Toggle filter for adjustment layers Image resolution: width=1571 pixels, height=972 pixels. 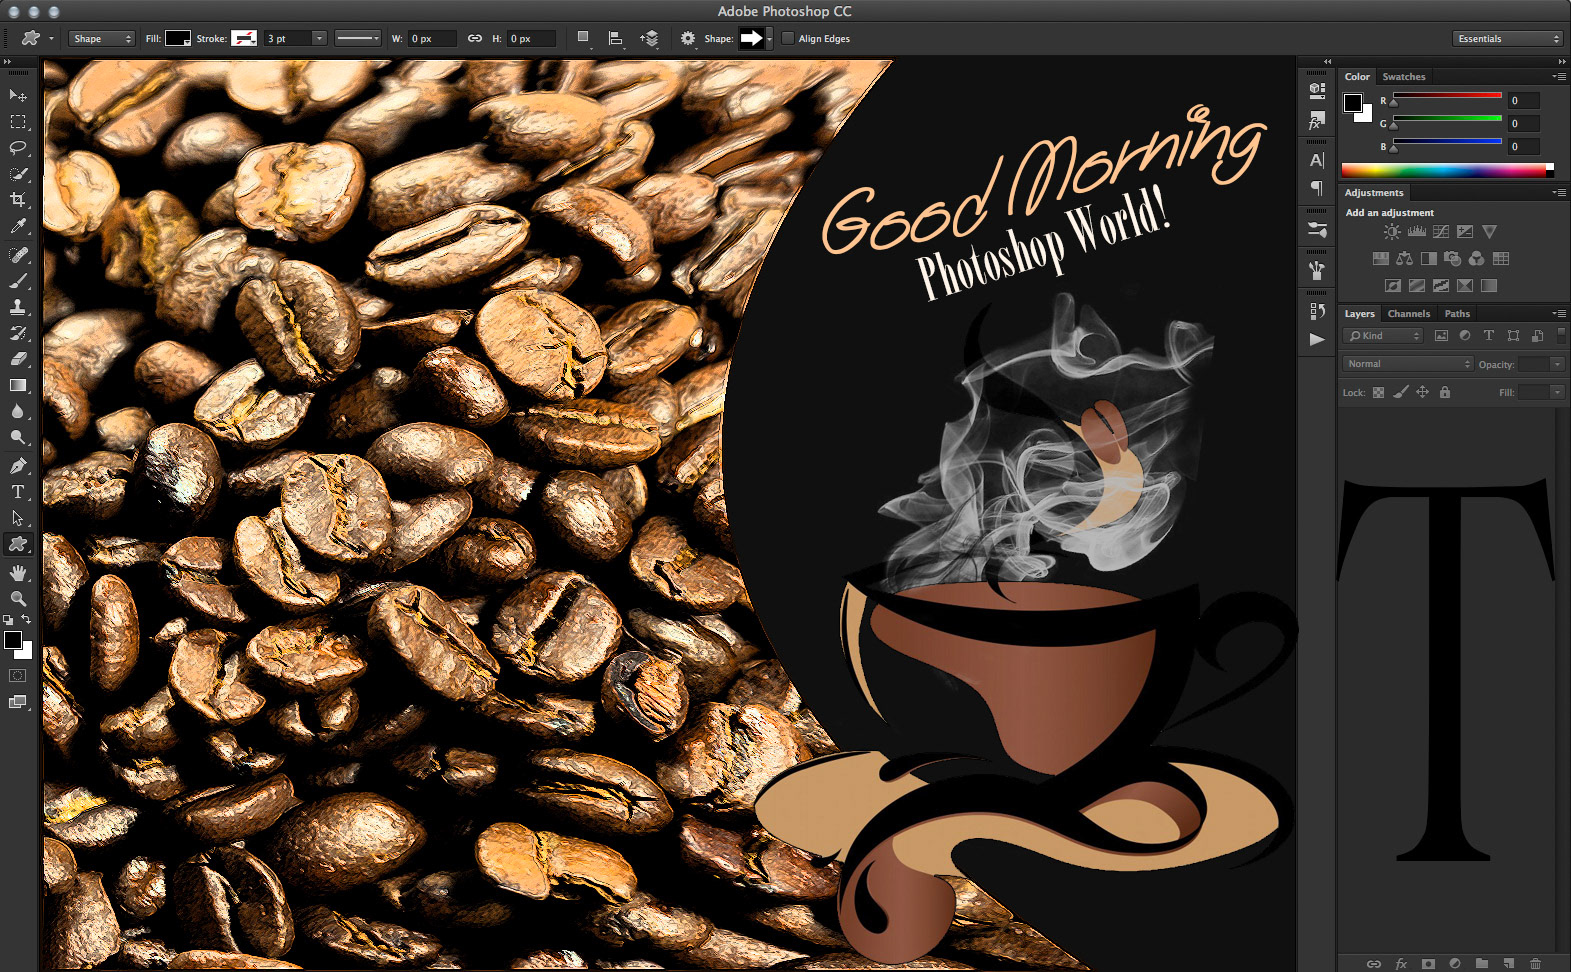1465,336
